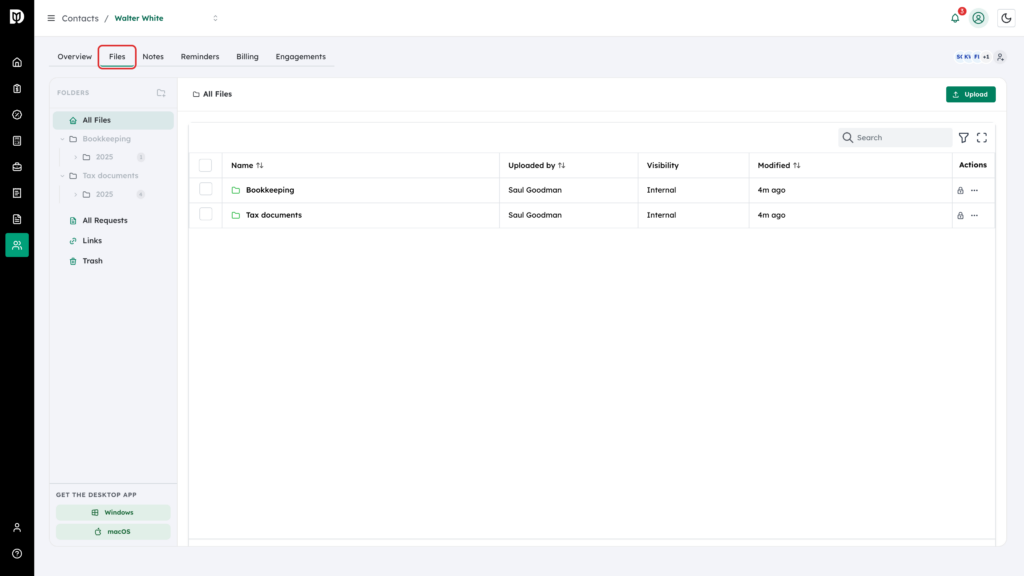This screenshot has width=1024, height=576.
Task: Open the help question mark icon
Action: click(x=17, y=553)
